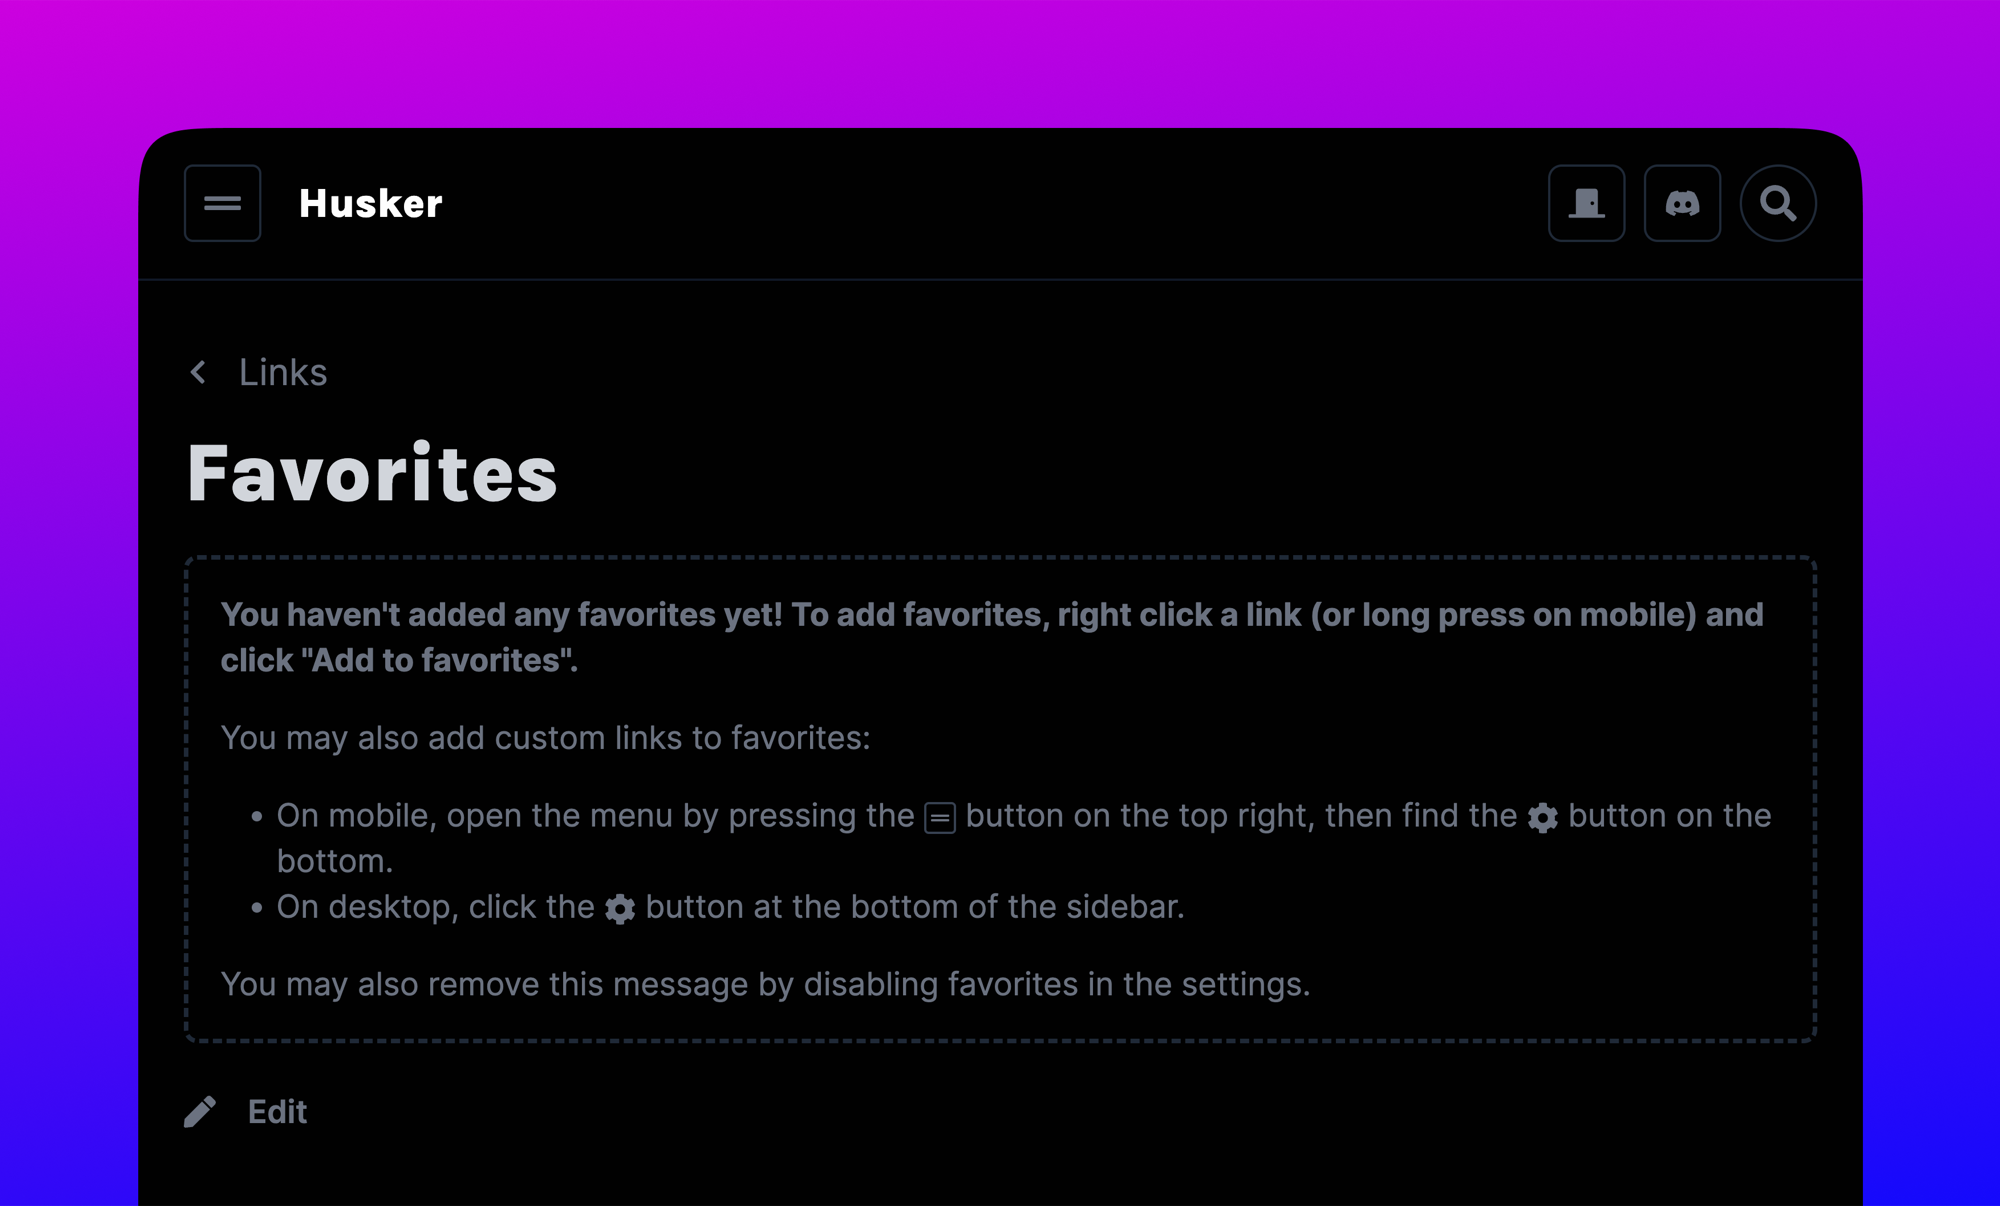Click the "On mobile, open the menu" bullet text
Image resolution: width=2000 pixels, height=1206 pixels.
tap(595, 816)
